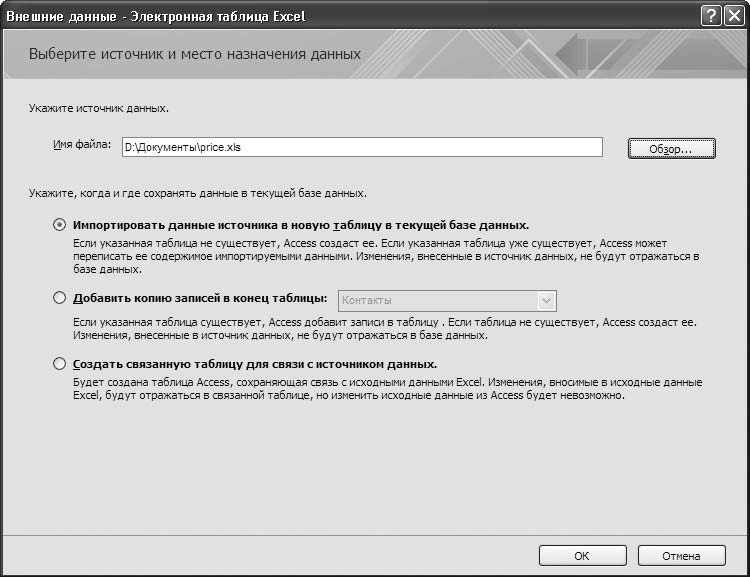Click the "Добавить копию записей" option label
Screen dimensions: 750x577
click(x=200, y=298)
